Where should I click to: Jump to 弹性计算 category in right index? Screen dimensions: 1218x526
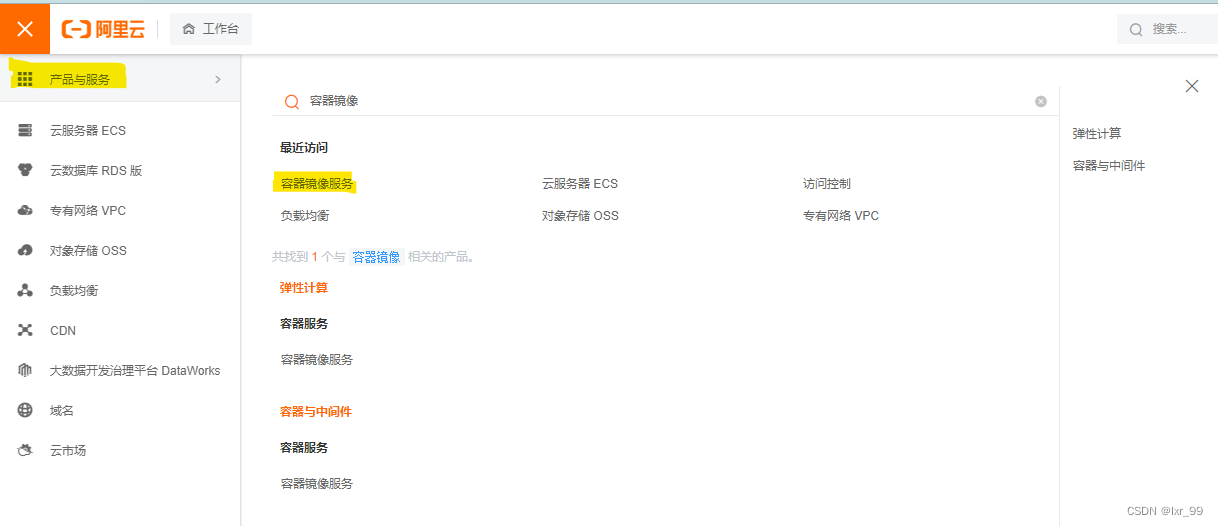coord(1097,133)
